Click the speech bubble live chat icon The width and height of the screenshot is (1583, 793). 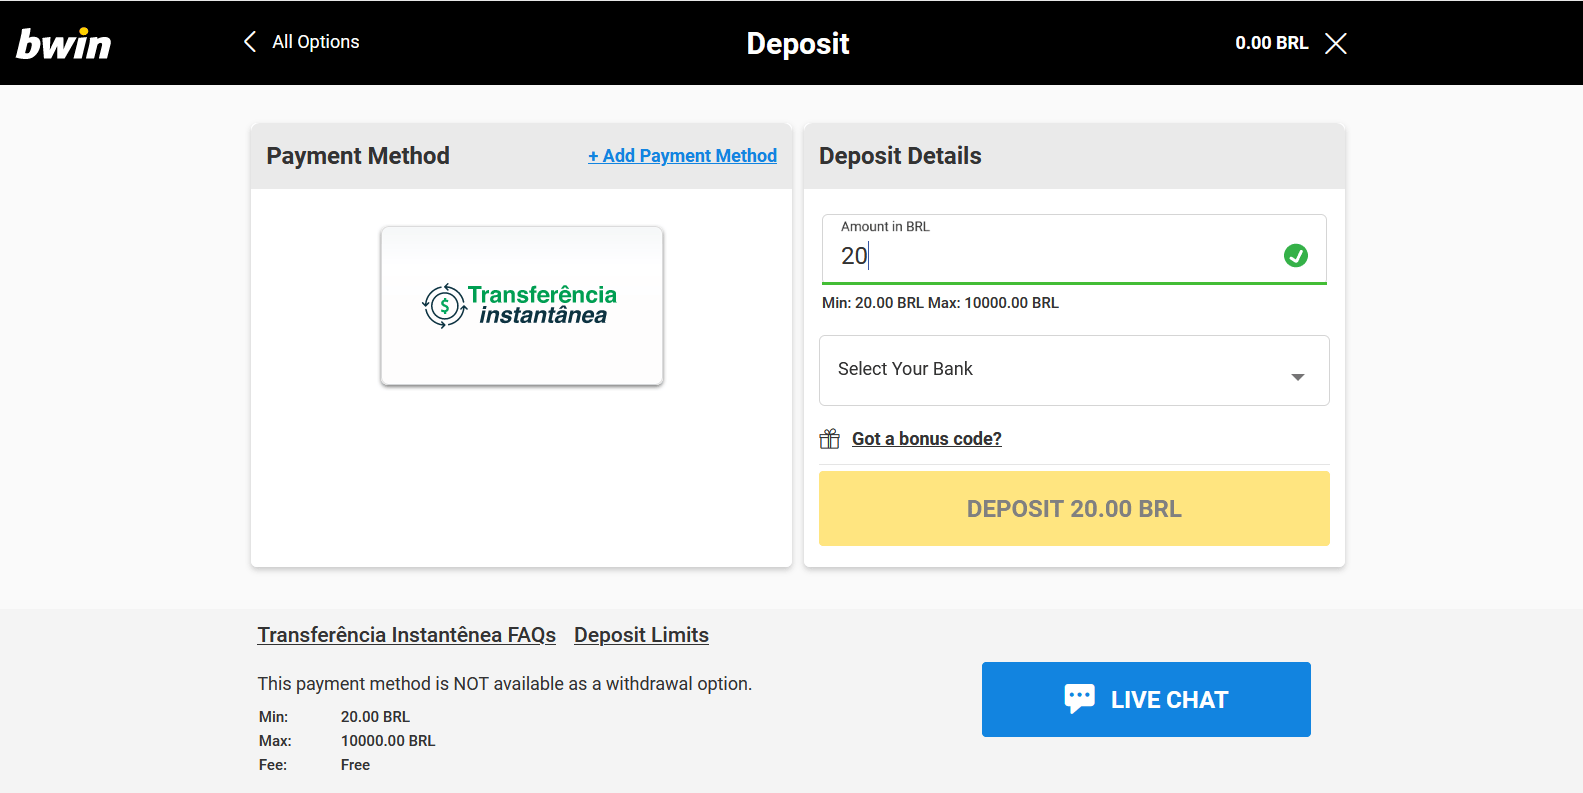[1079, 699]
